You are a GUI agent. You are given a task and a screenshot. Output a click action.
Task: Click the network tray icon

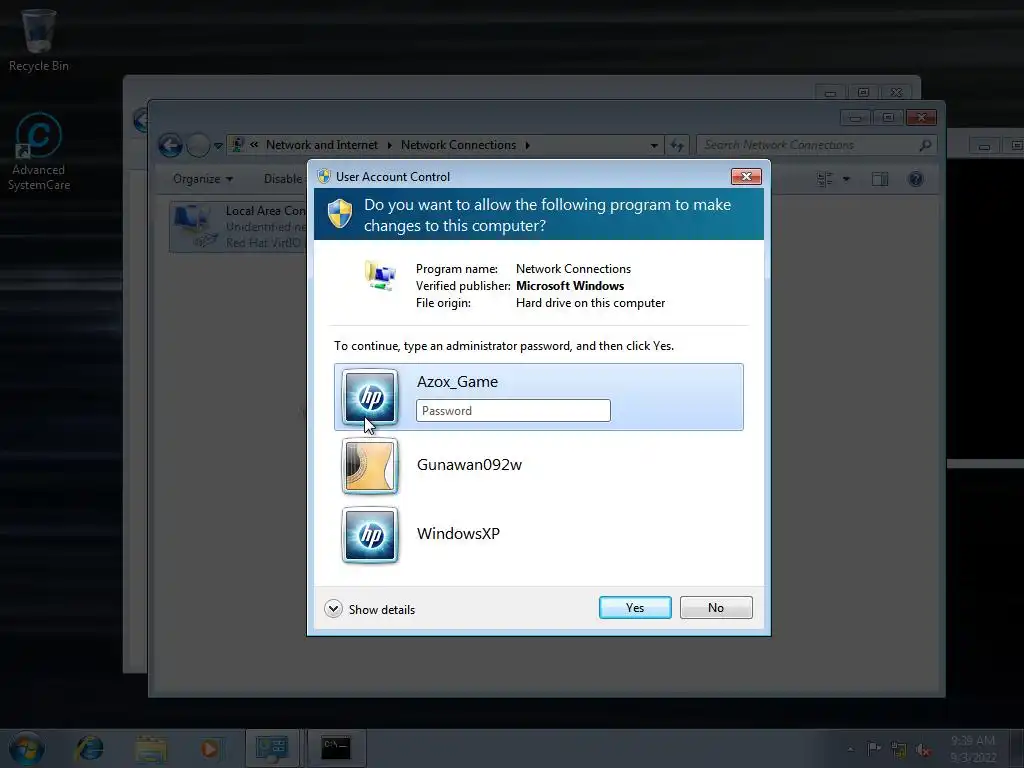(x=899, y=749)
